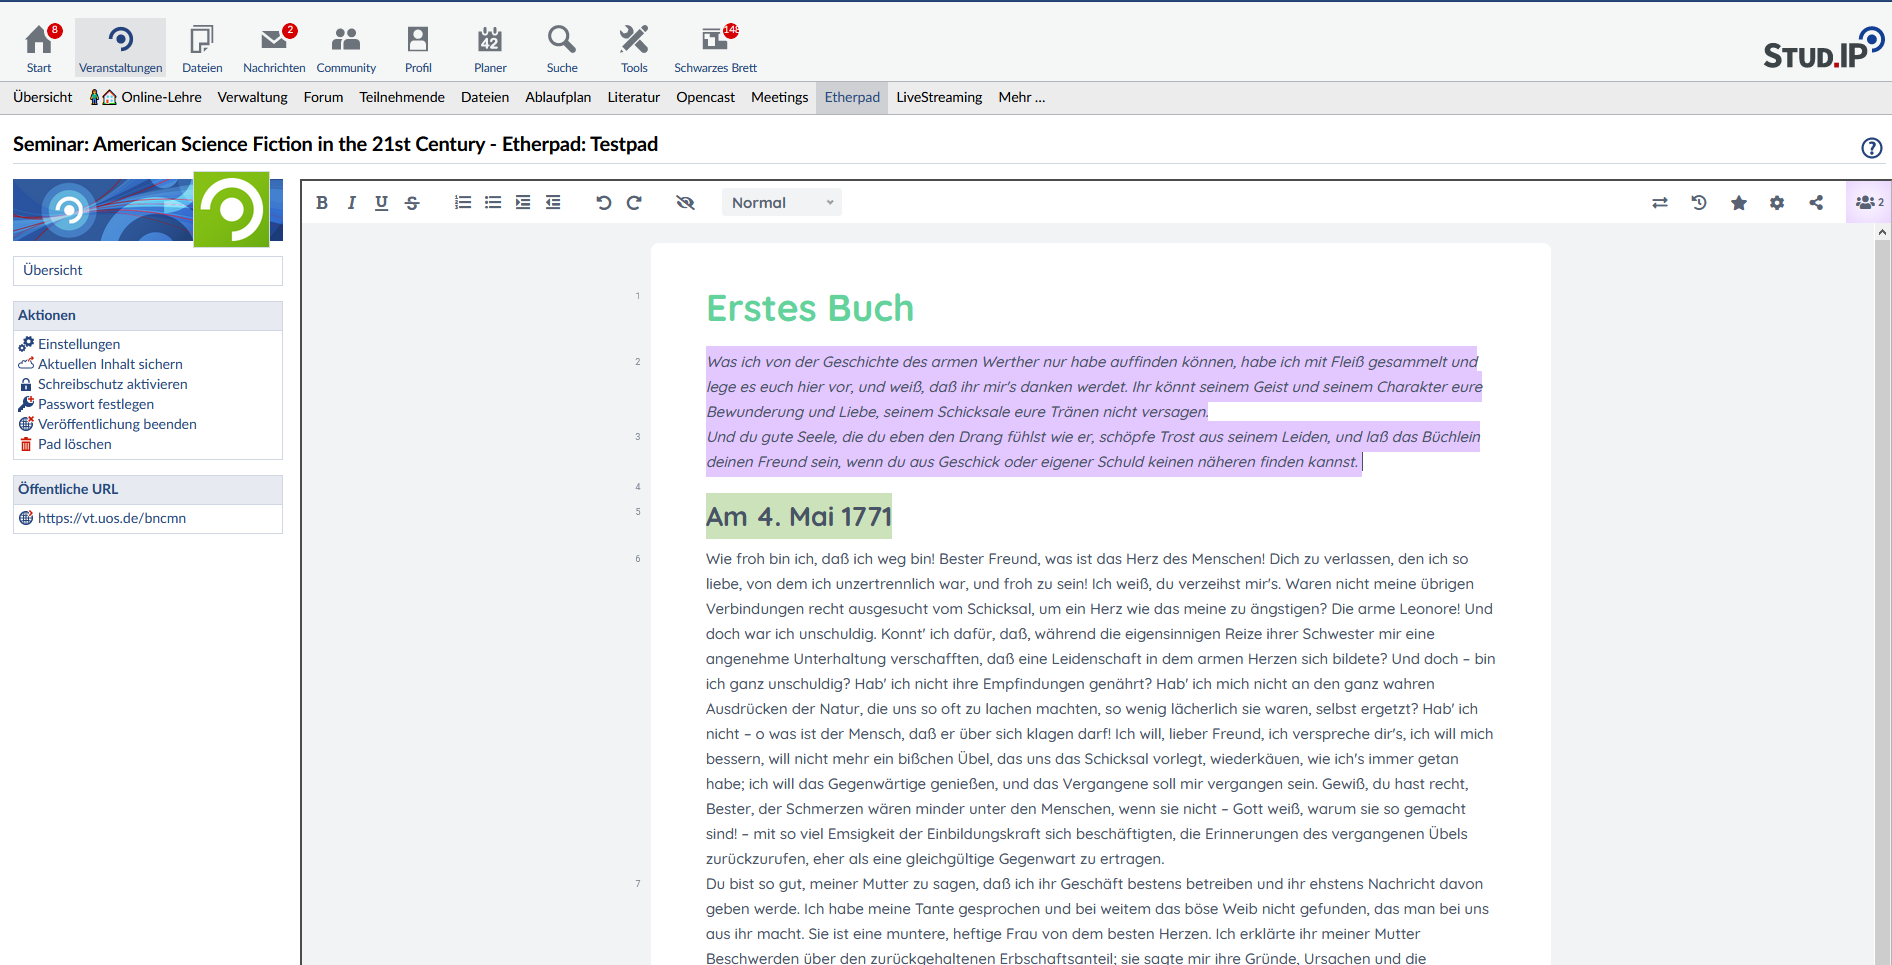Image resolution: width=1892 pixels, height=965 pixels.
Task: Switch to the Opencast tab
Action: 705,97
